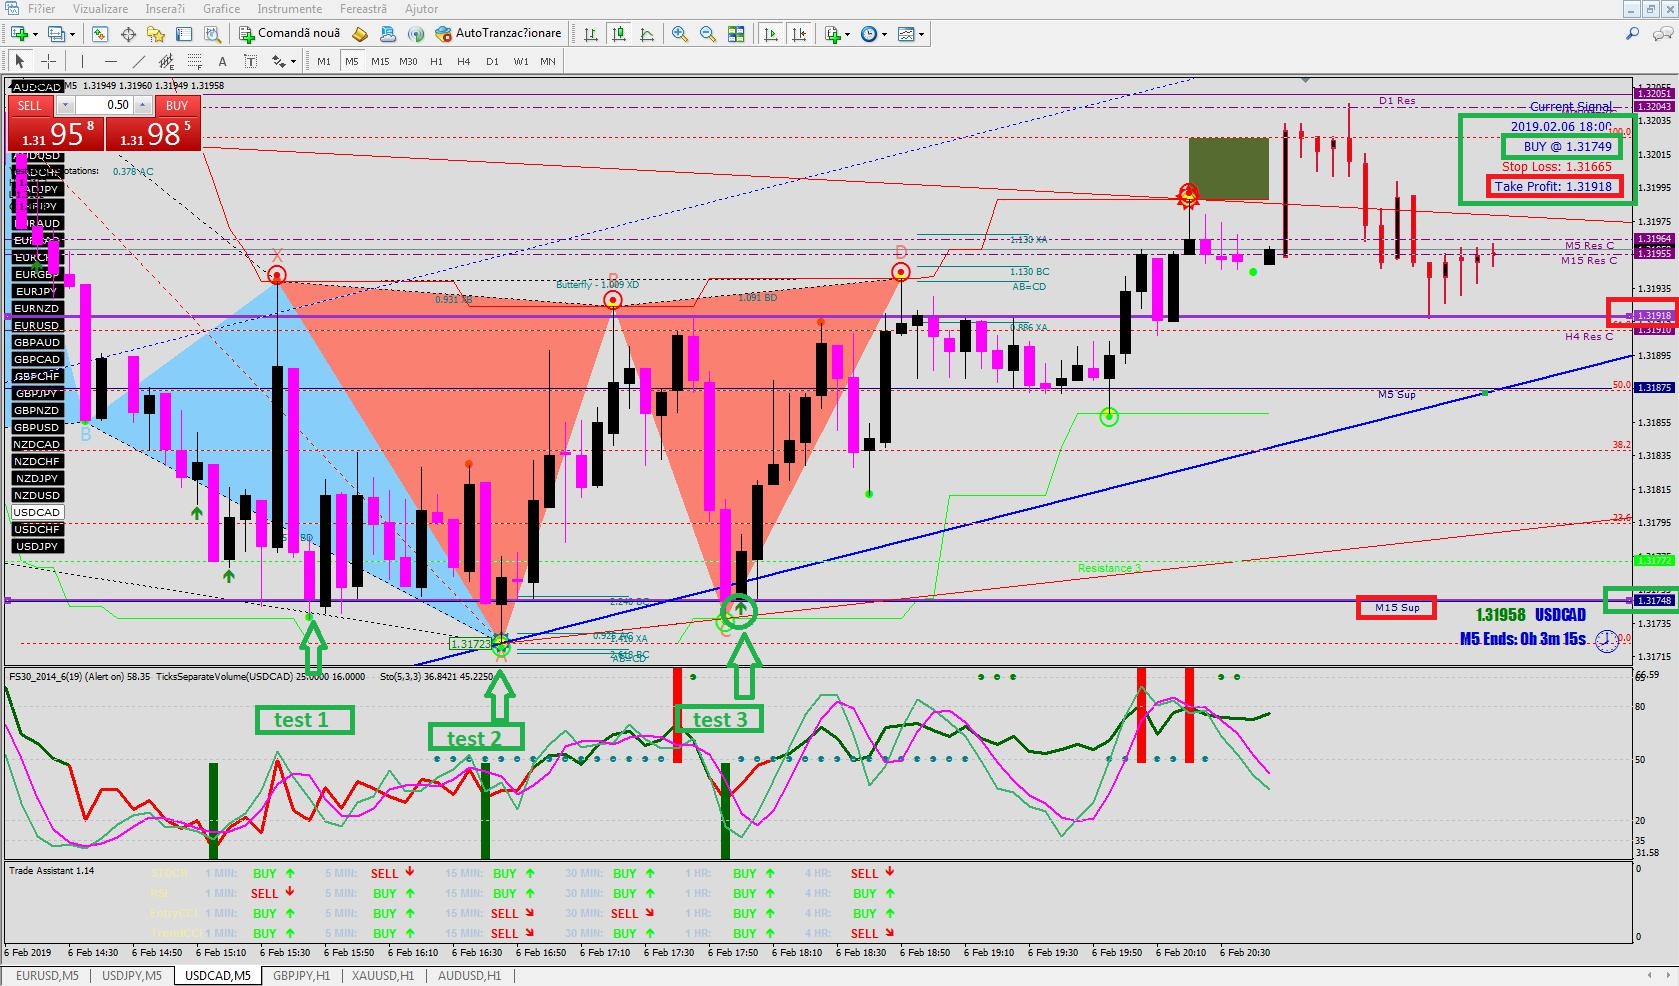Open the indicators list icon

click(833, 34)
